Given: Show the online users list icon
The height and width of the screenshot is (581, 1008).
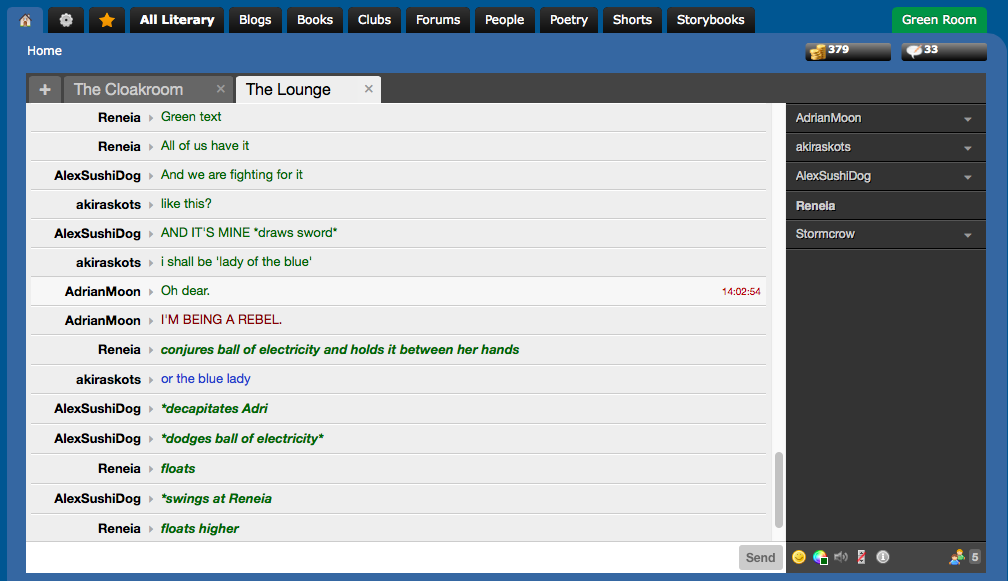Looking at the screenshot, I should click(957, 557).
